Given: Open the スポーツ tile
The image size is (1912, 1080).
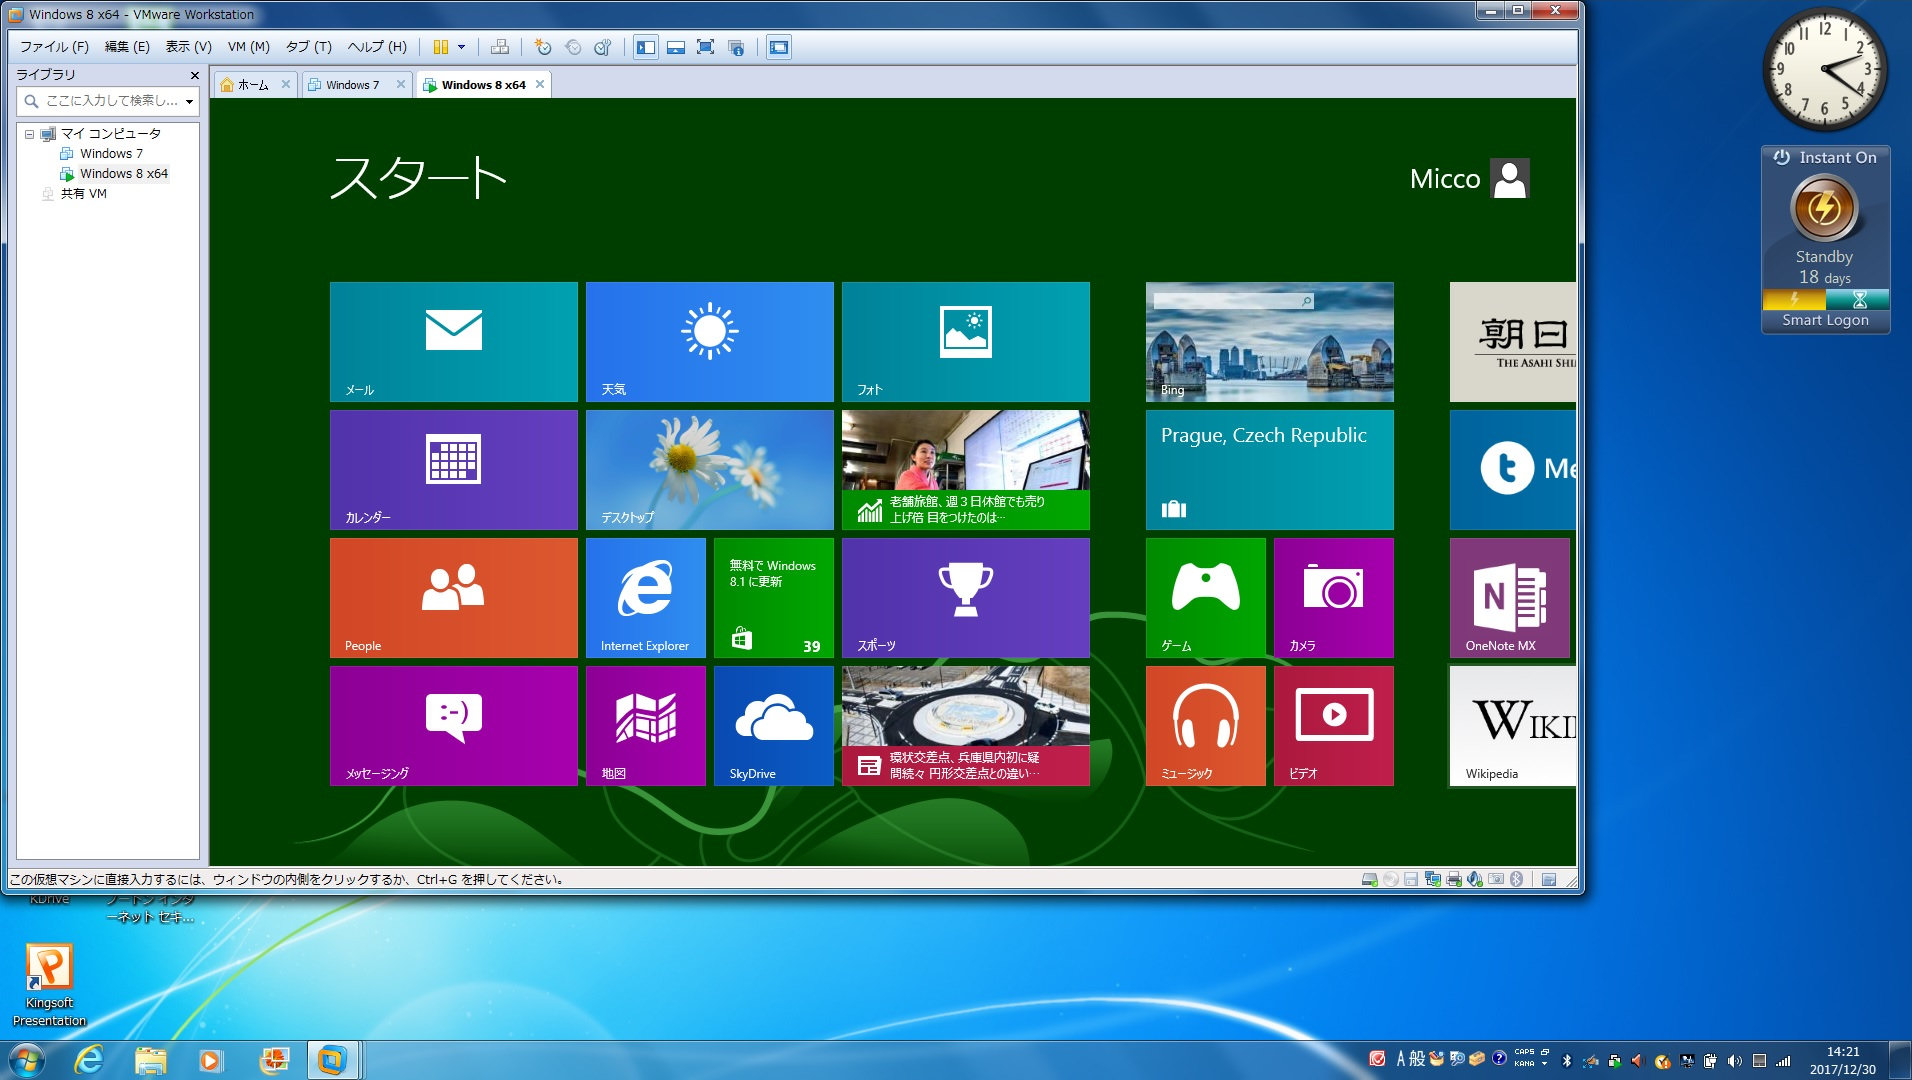Looking at the screenshot, I should [966, 598].
